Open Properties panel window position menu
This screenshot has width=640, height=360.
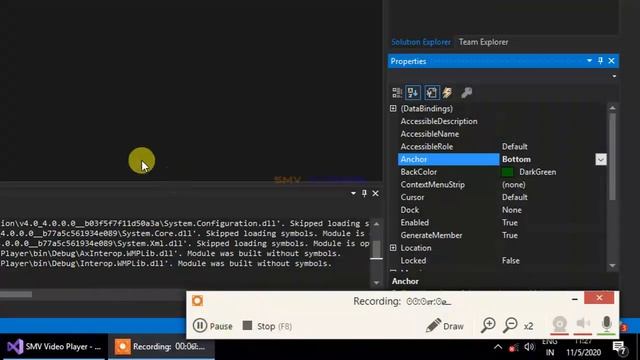point(589,61)
